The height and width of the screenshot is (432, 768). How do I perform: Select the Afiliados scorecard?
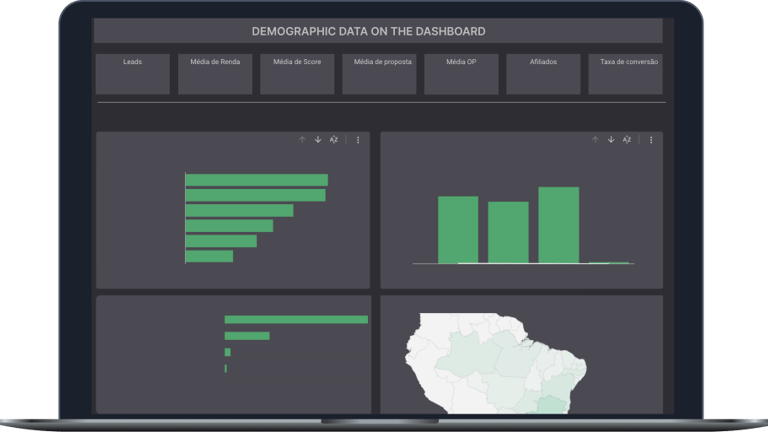543,74
